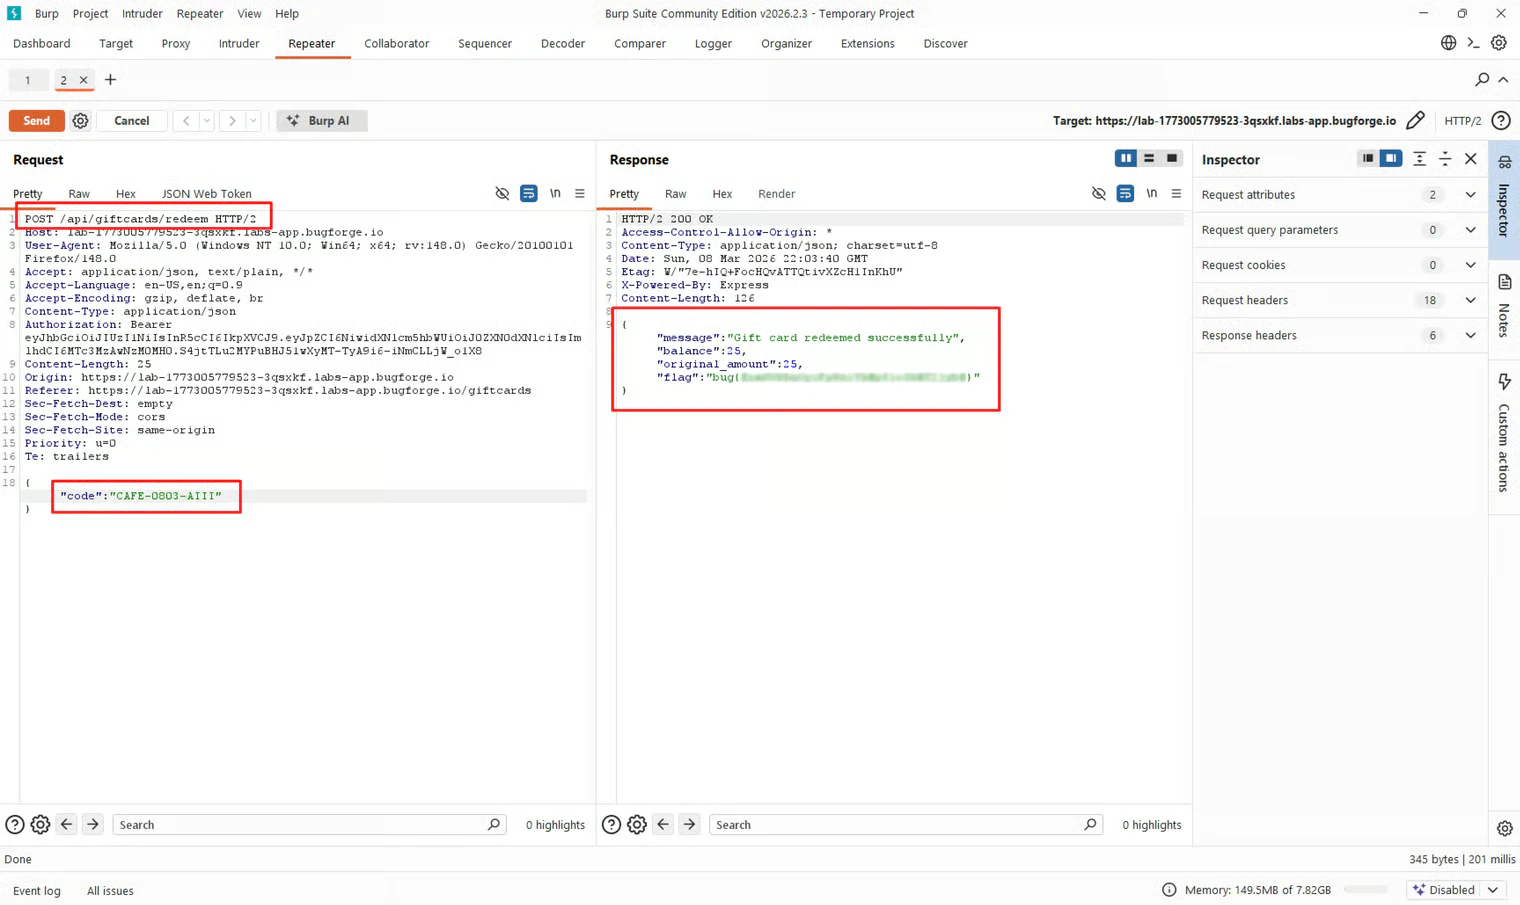This screenshot has height=905, width=1520.
Task: Open the Request pane options menu icon
Action: click(580, 194)
